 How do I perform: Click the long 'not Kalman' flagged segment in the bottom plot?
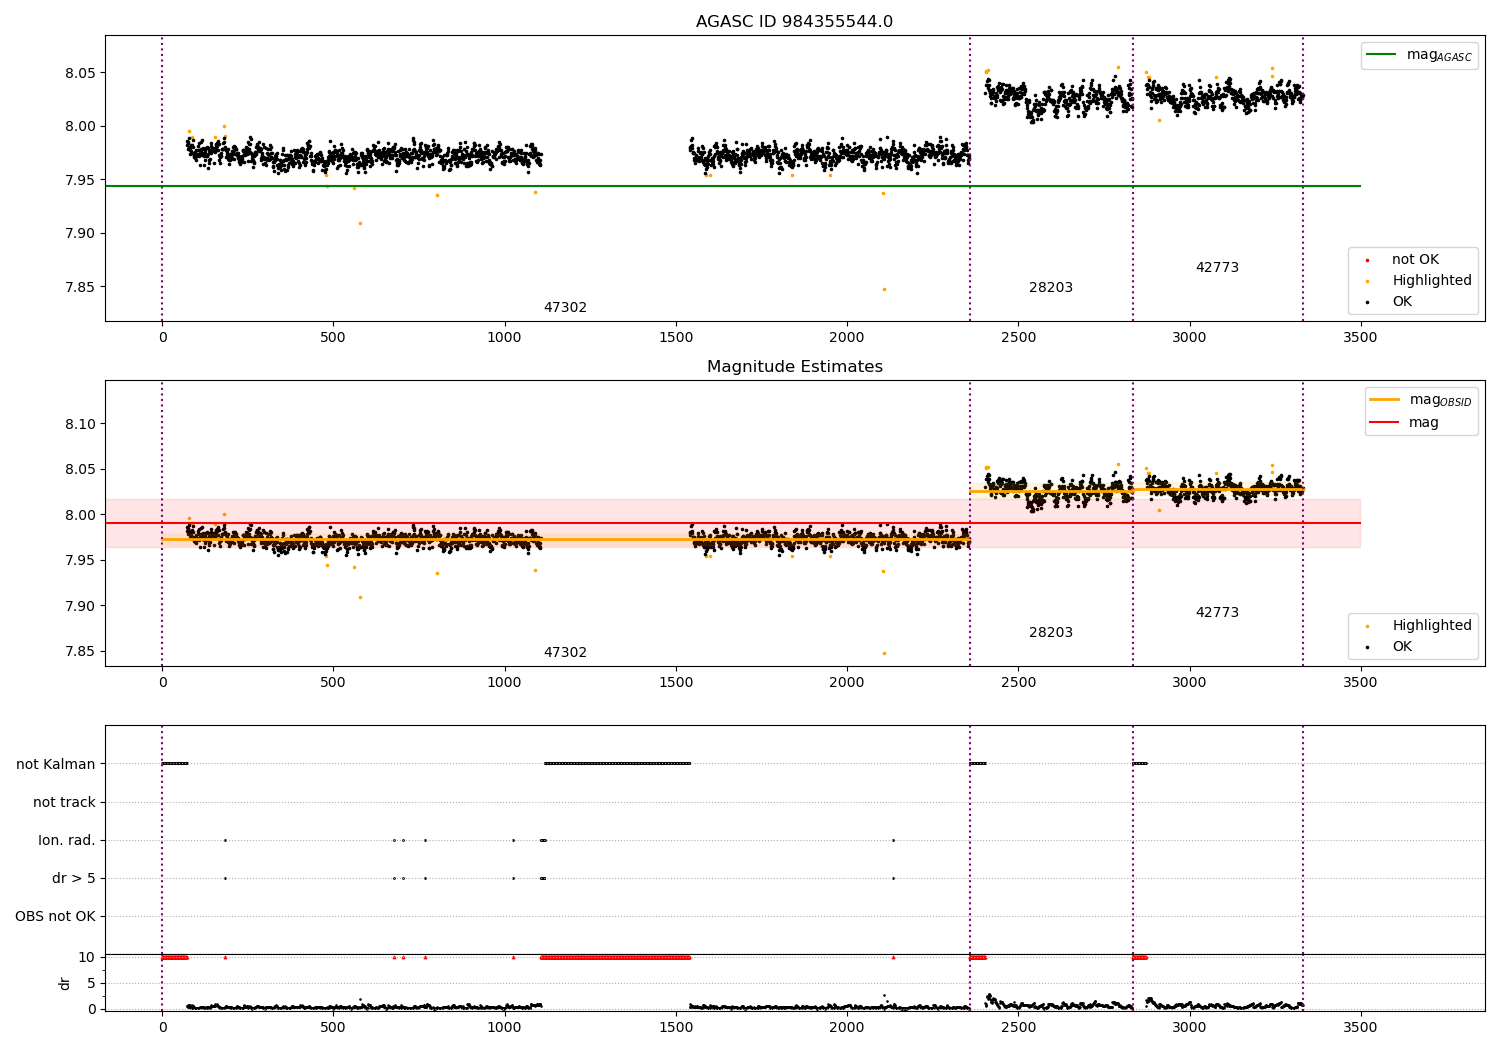pos(617,764)
